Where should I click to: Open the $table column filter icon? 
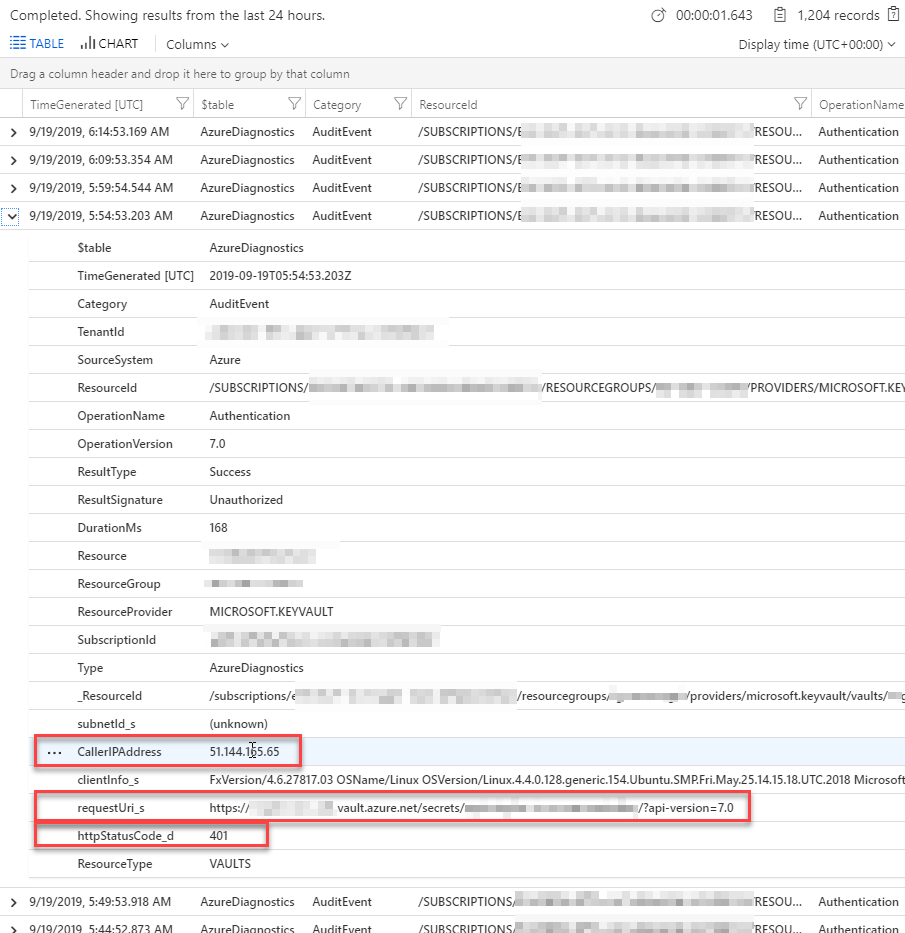coord(294,104)
